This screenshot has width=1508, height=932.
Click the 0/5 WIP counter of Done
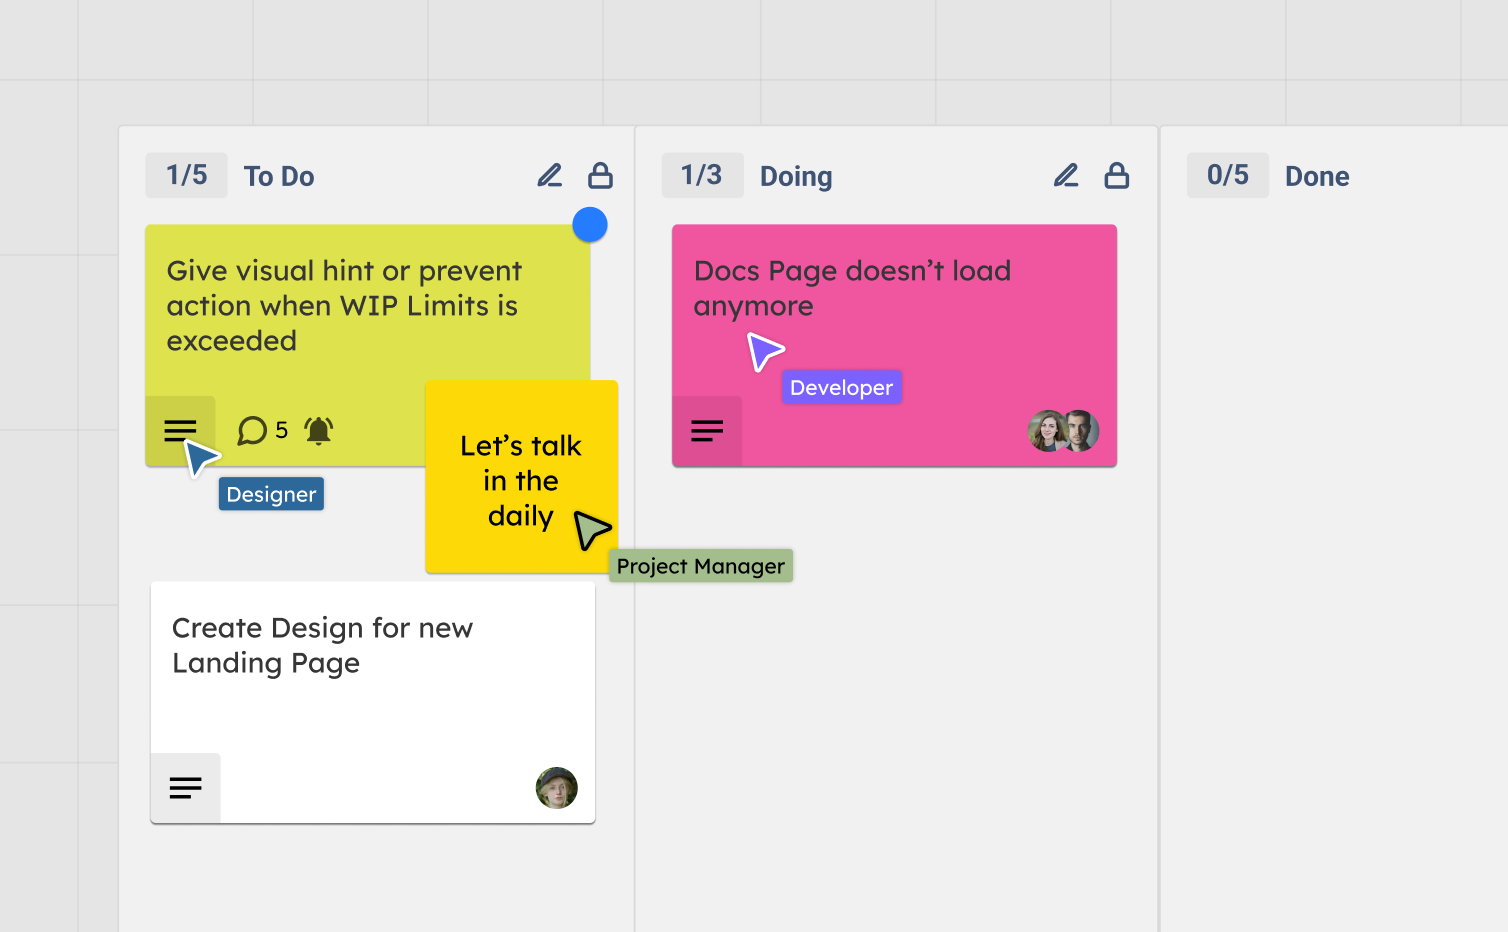[1228, 176]
